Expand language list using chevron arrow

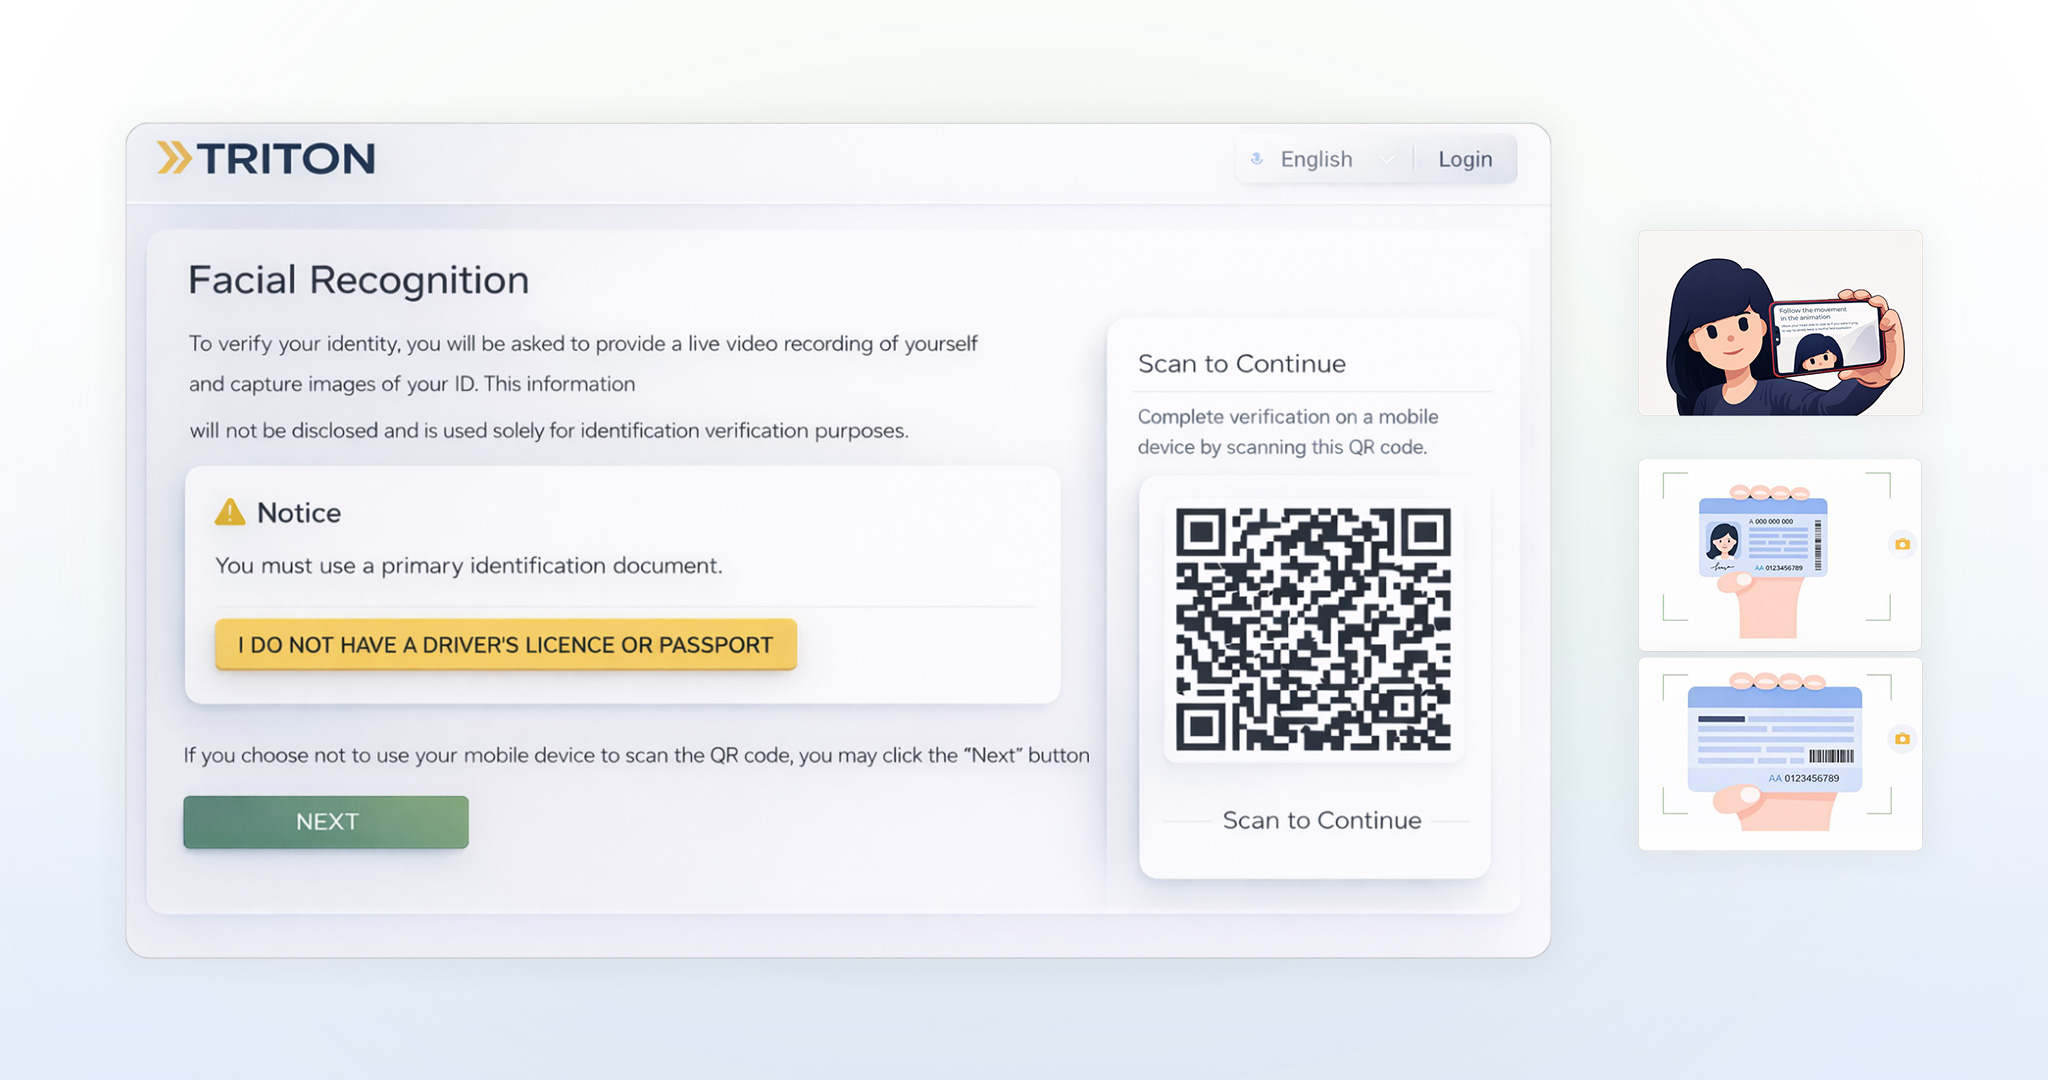[1386, 160]
